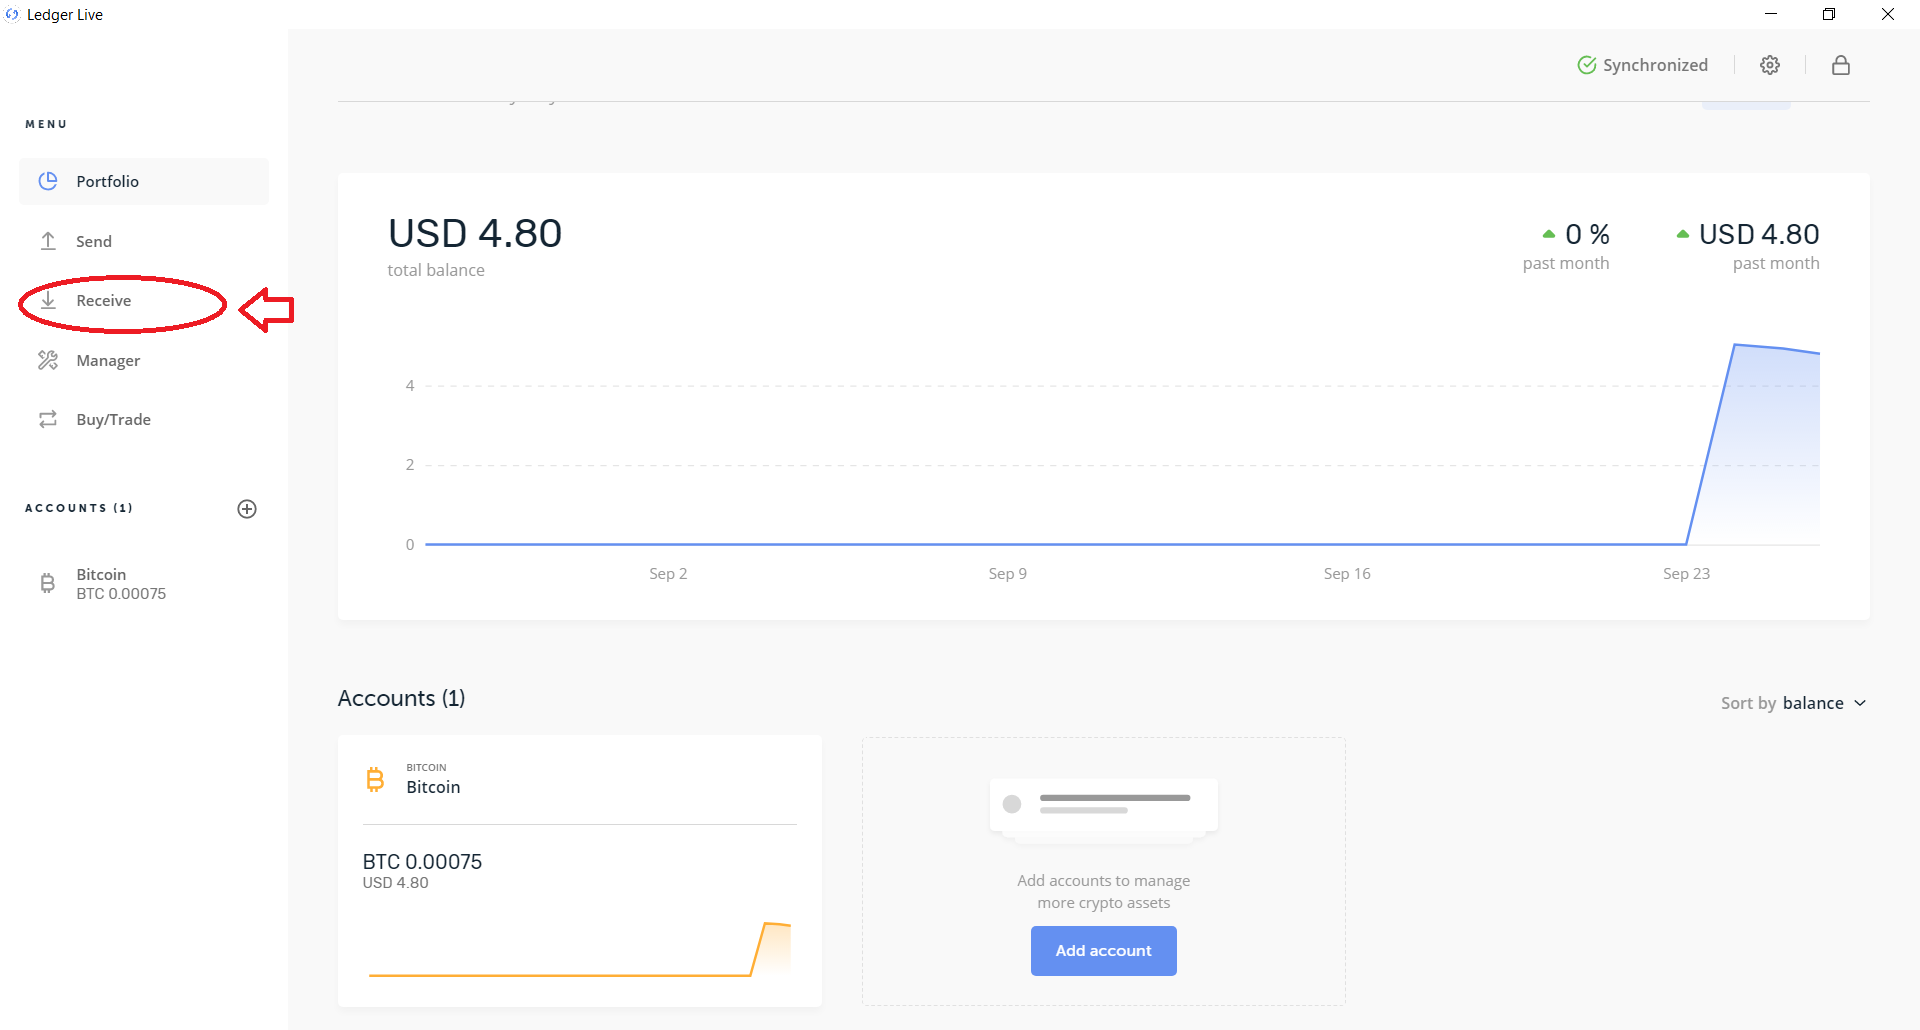
Task: Restore down the Ledger Live window
Action: (x=1829, y=14)
